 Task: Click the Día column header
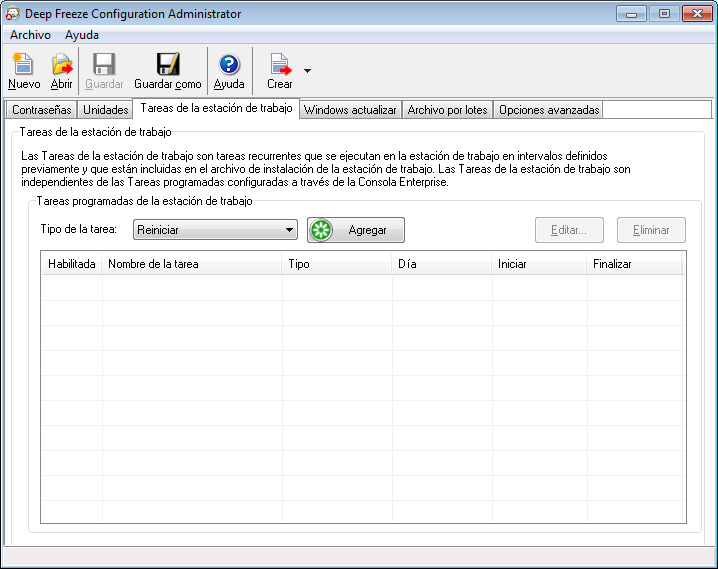[x=442, y=264]
